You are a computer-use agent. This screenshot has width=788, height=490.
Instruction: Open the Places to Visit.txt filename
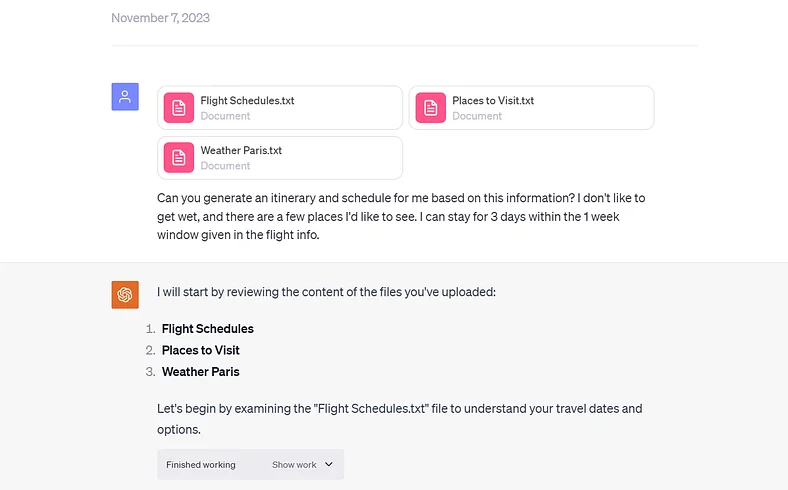(493, 100)
